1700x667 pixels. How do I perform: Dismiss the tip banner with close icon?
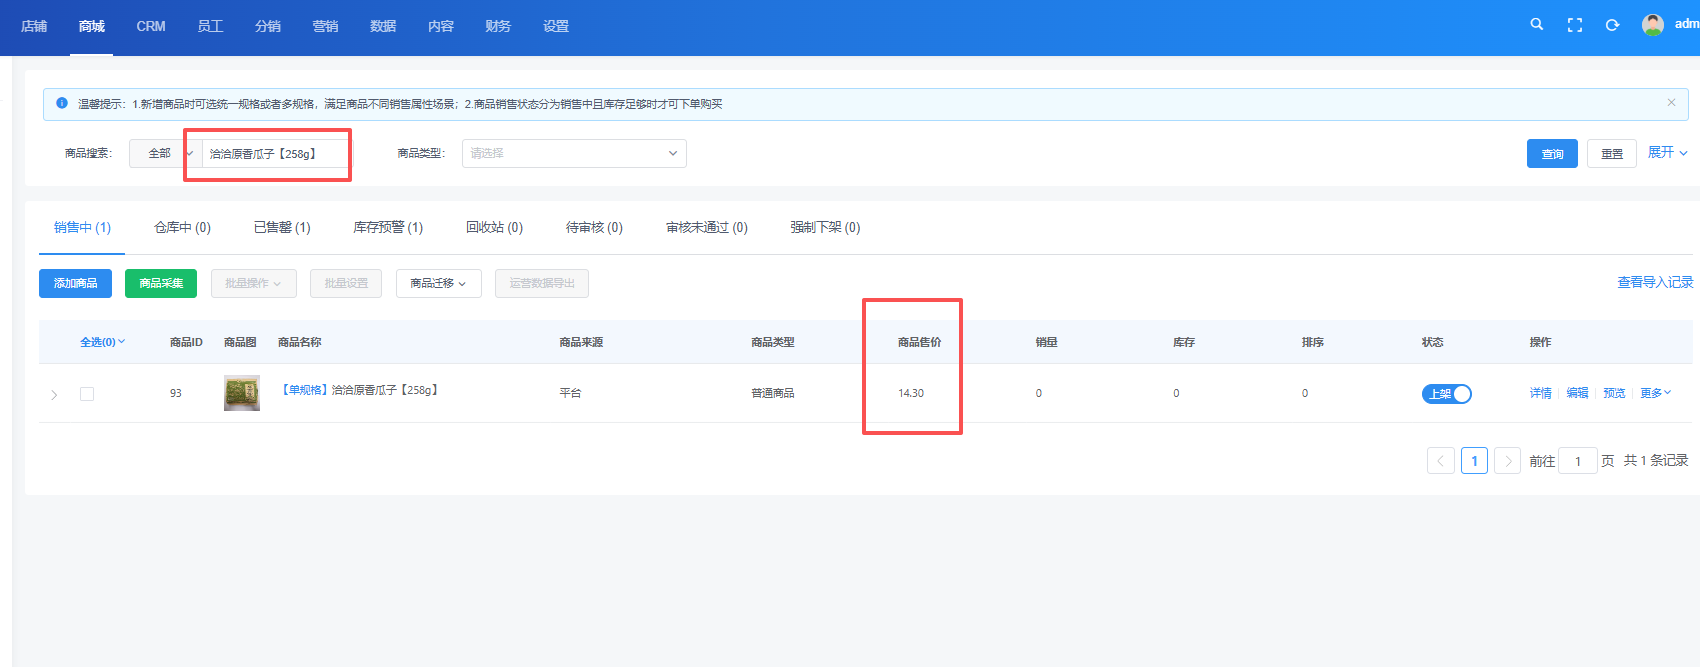1671,102
